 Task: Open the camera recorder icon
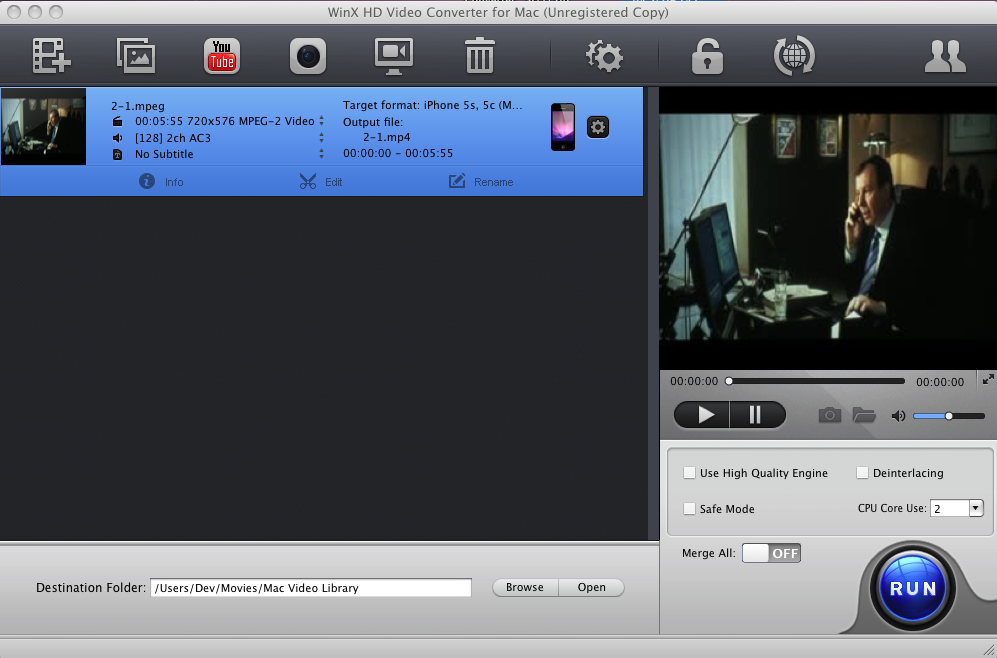[308, 56]
